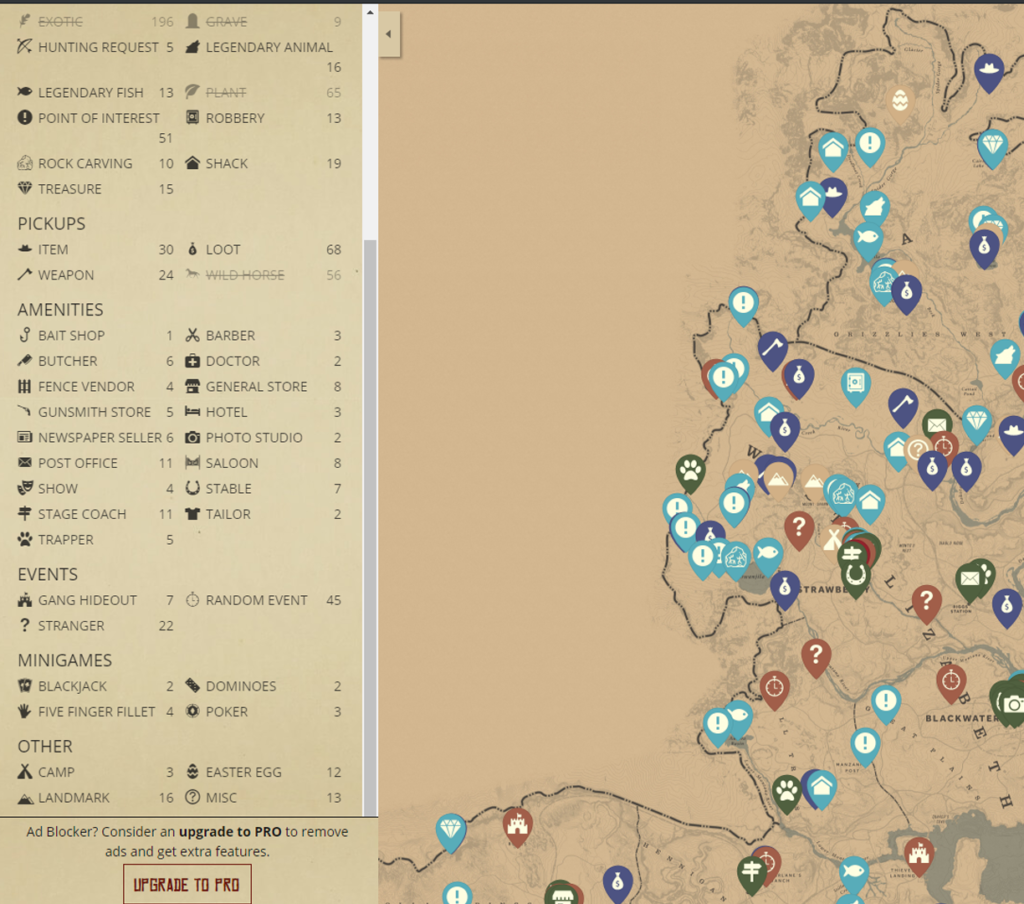Toggle the Legendary Animal category

click(x=263, y=57)
